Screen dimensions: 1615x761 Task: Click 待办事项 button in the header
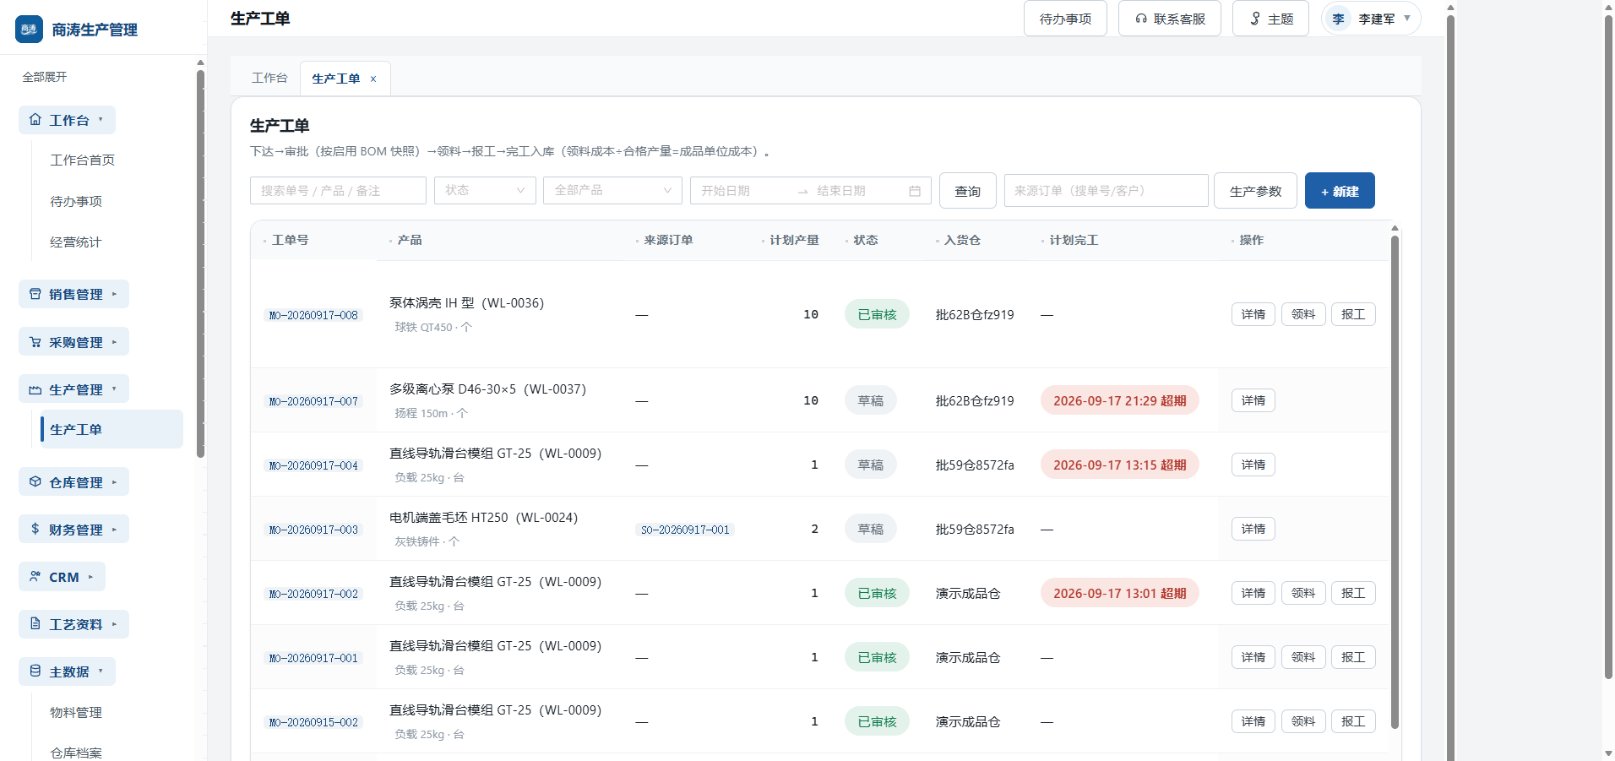(1066, 19)
